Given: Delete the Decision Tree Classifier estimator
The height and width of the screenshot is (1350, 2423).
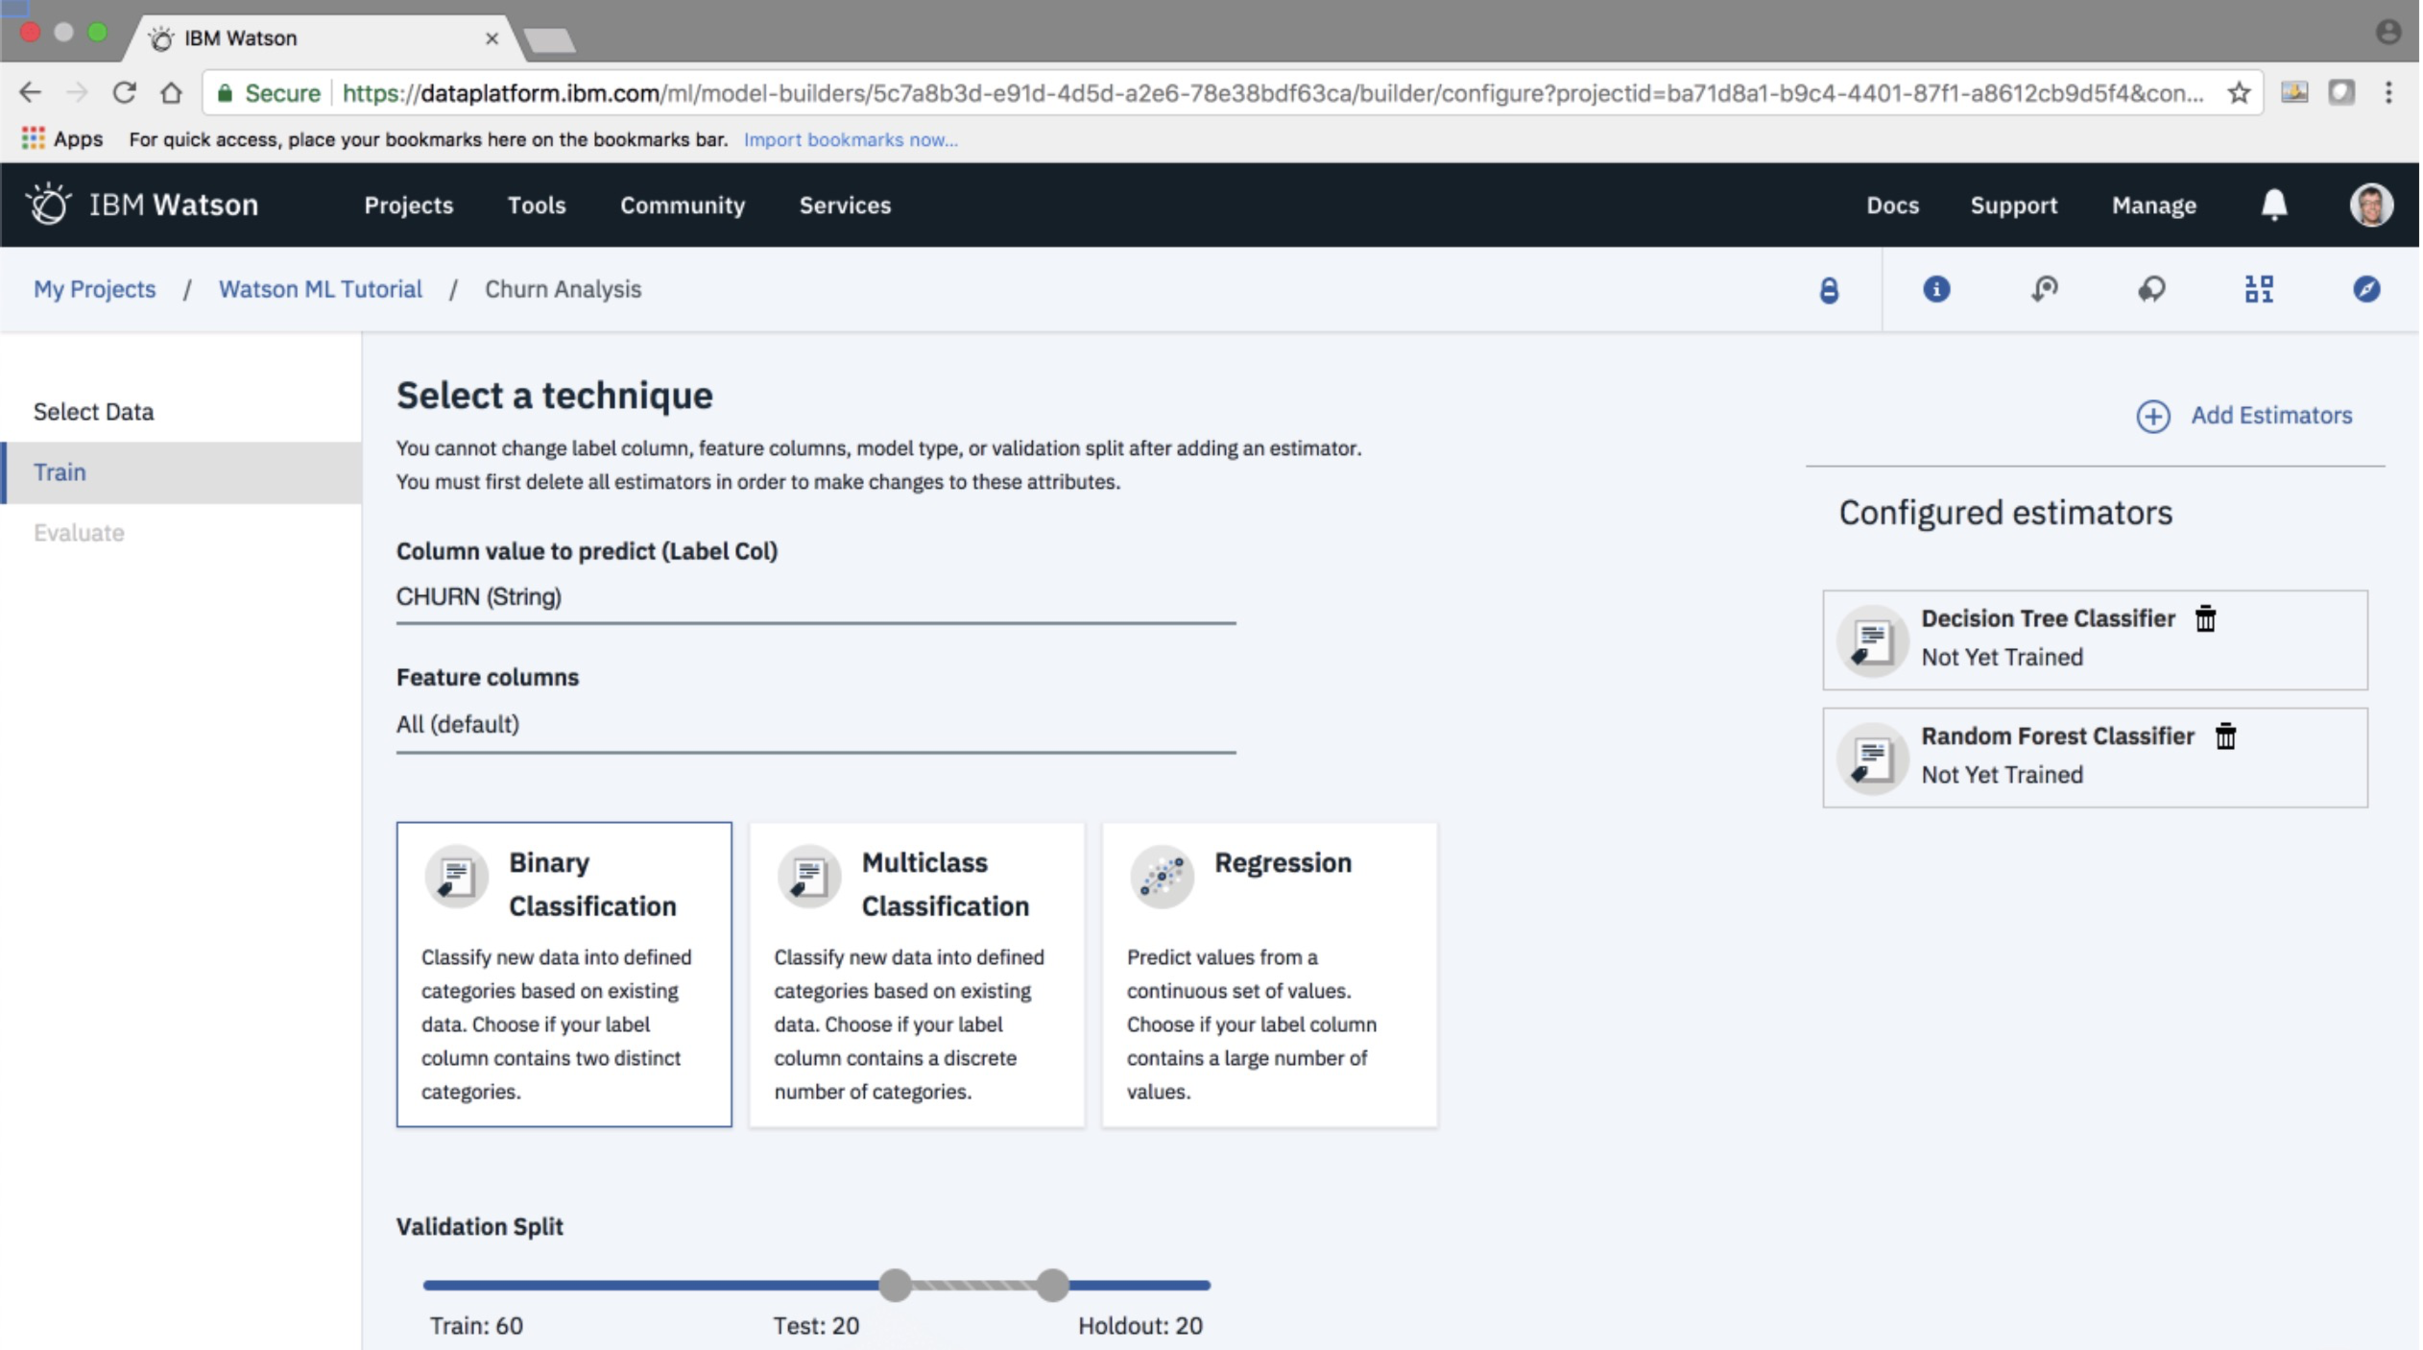Looking at the screenshot, I should pyautogui.click(x=2205, y=619).
